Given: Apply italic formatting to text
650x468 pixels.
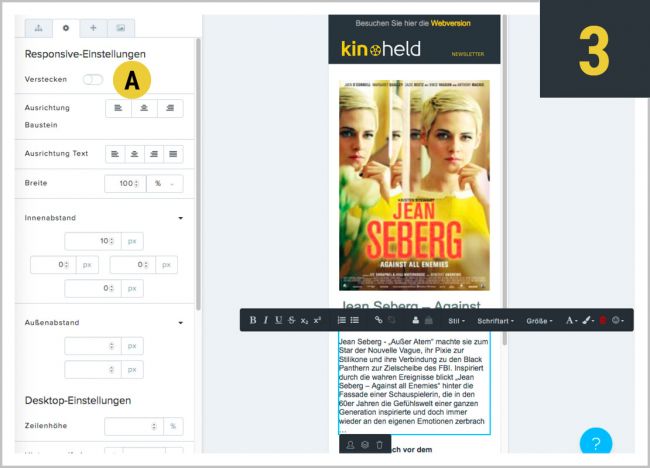Looking at the screenshot, I should (x=265, y=320).
